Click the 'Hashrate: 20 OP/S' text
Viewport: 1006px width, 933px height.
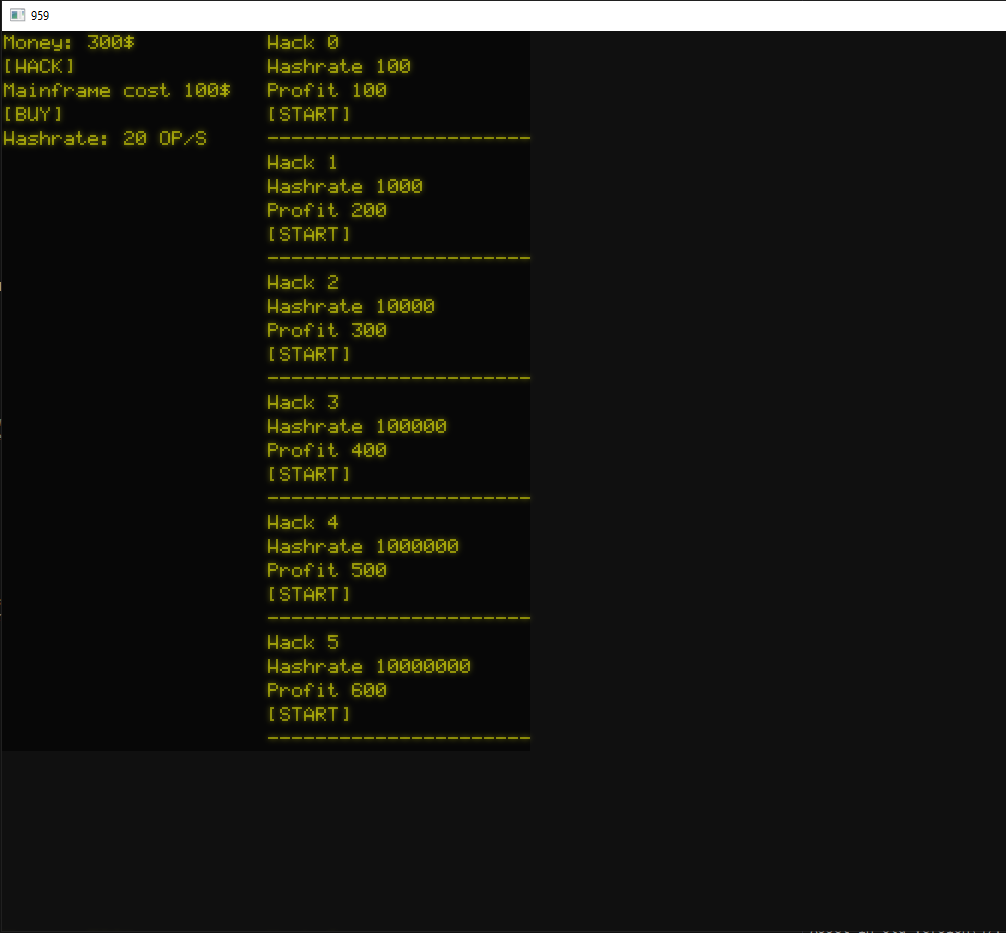point(105,139)
